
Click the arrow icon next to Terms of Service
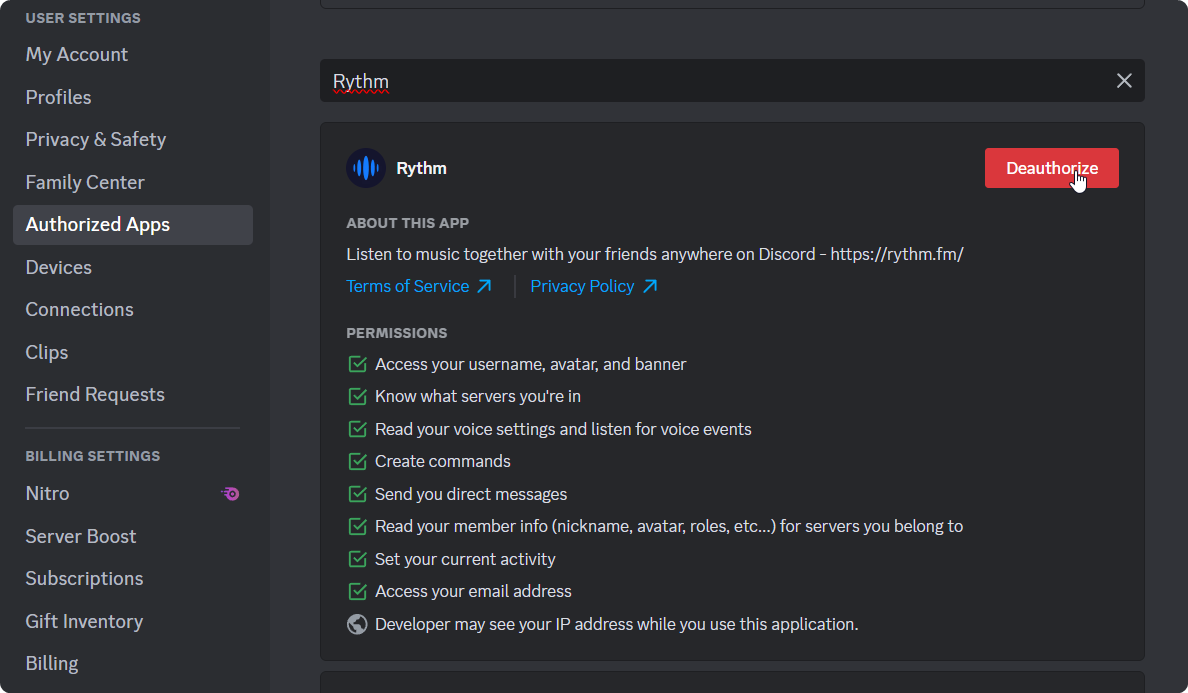[x=485, y=286]
